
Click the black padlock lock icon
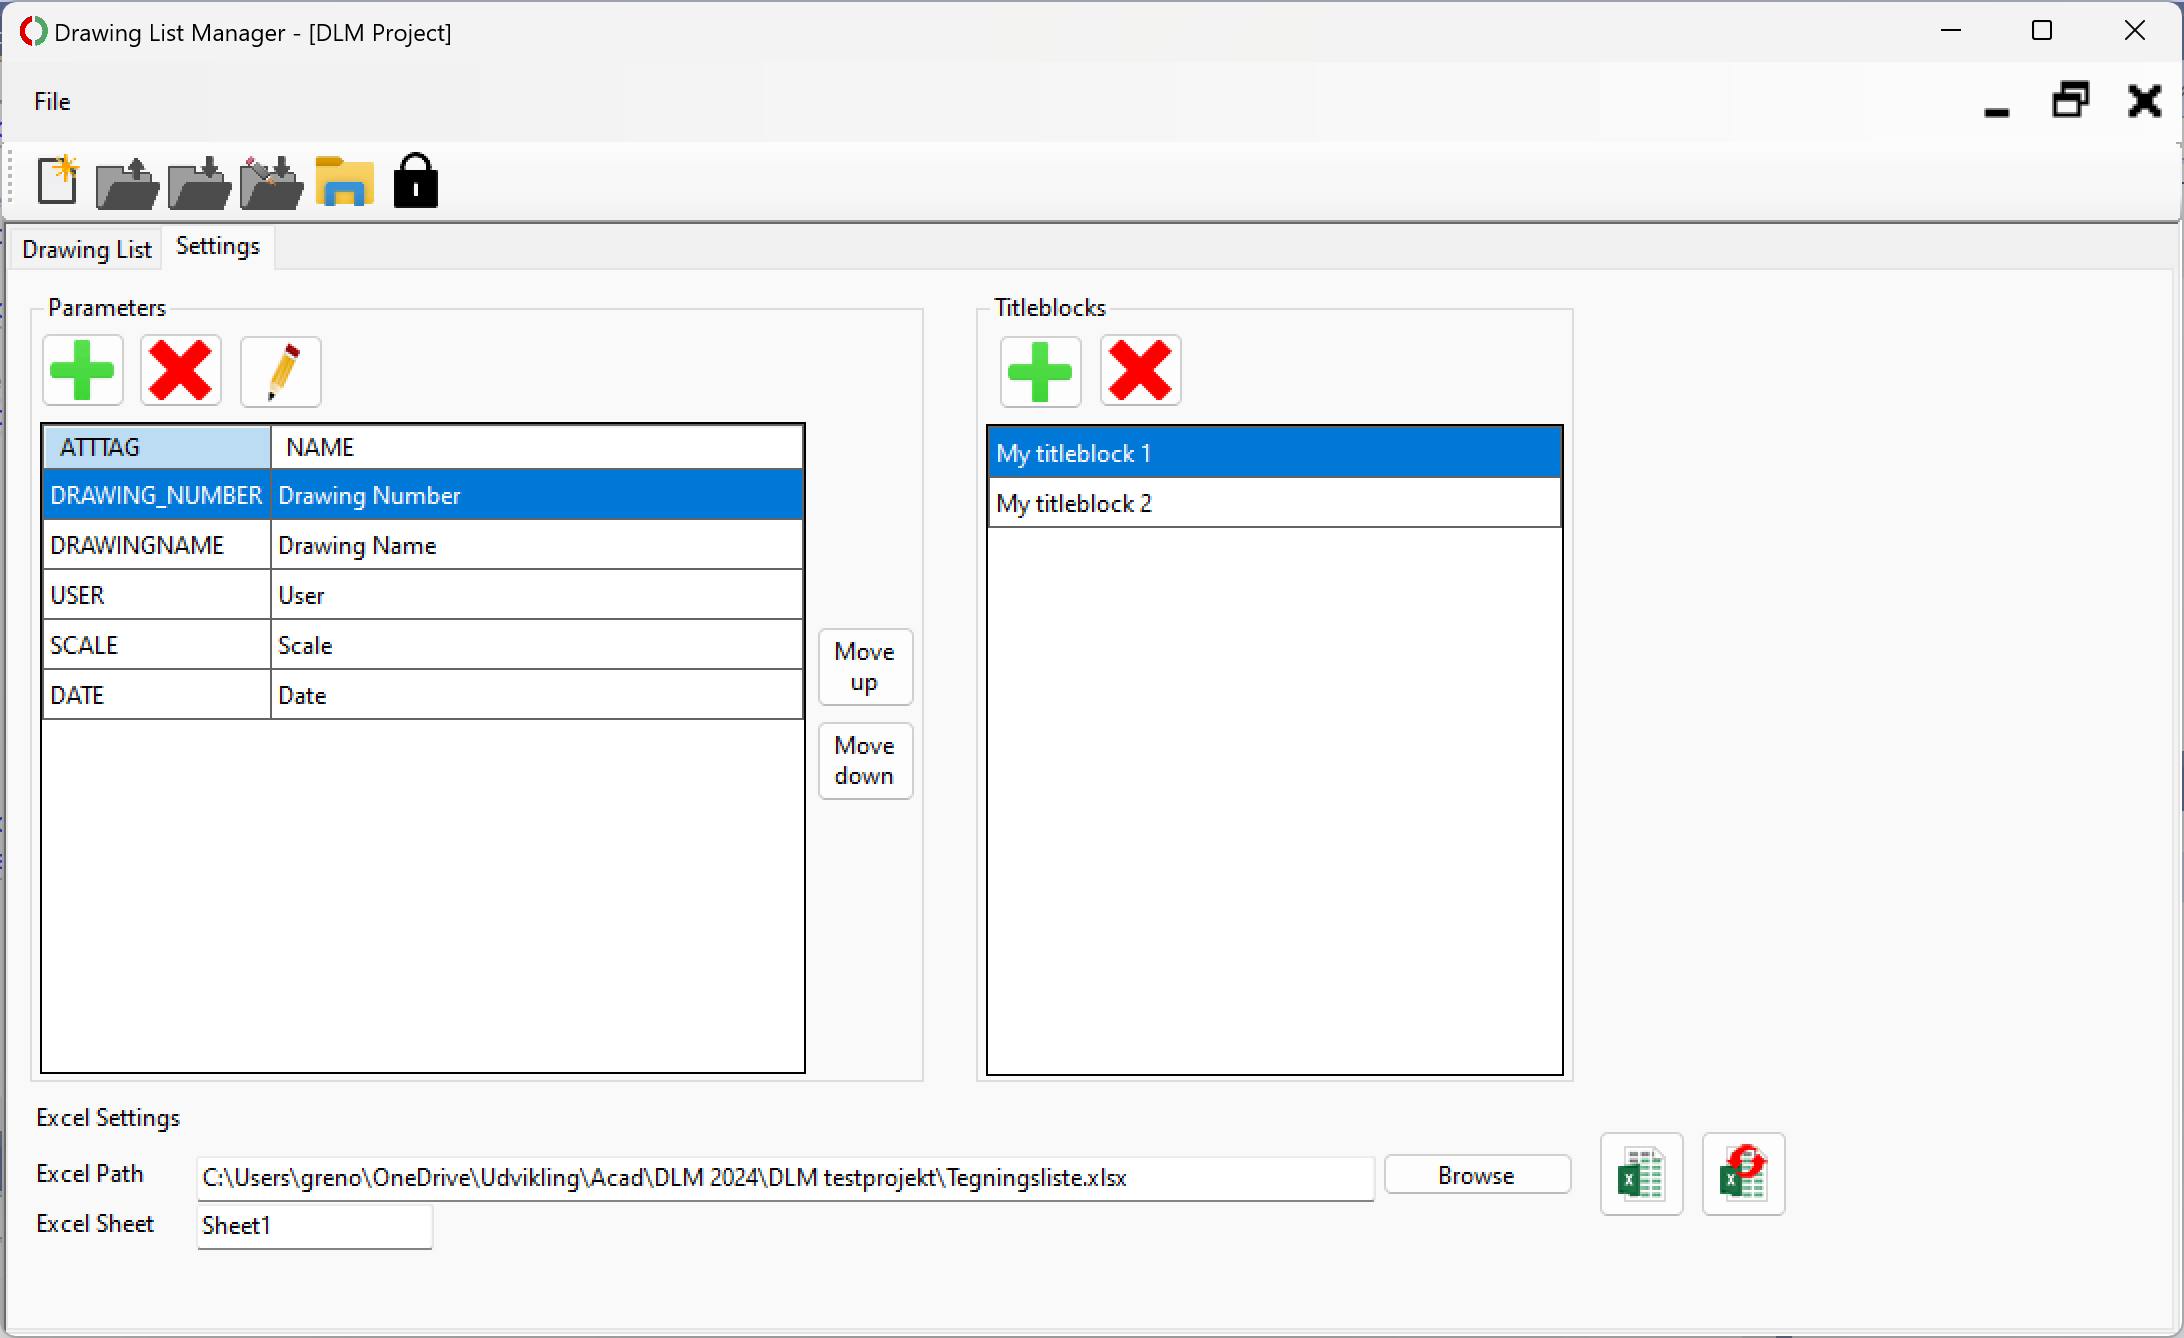[415, 181]
